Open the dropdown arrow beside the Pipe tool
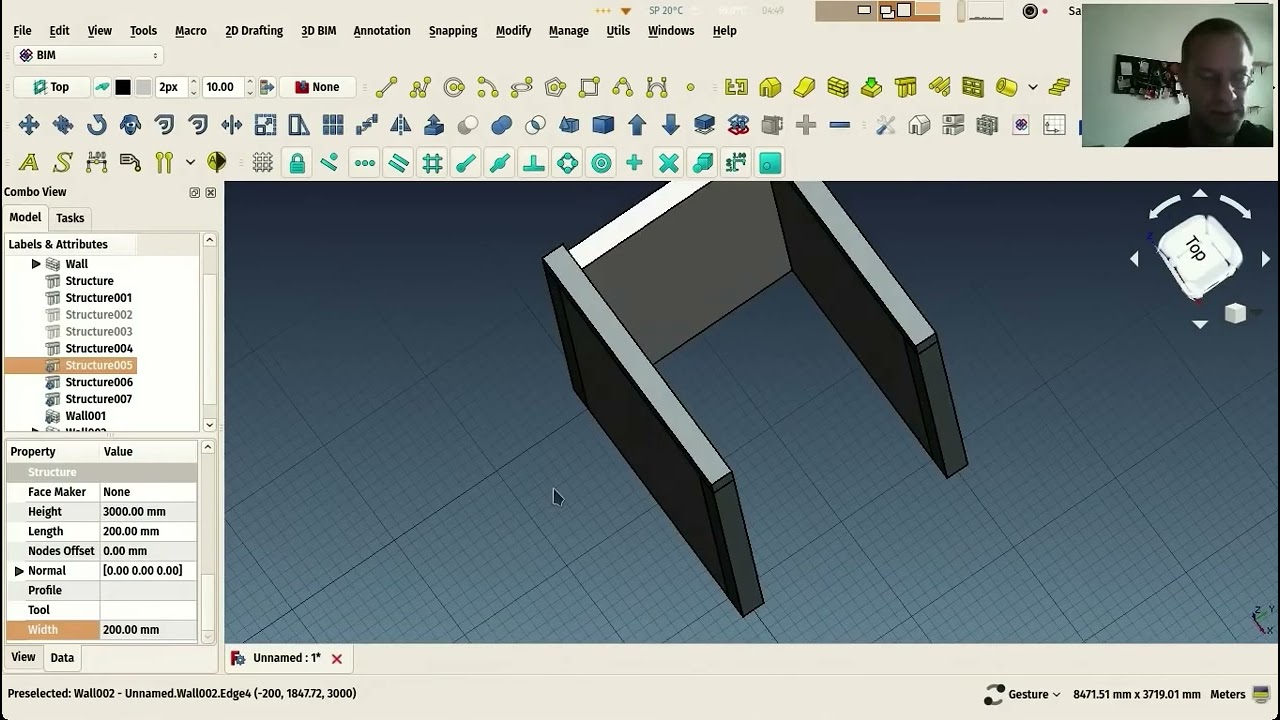The image size is (1280, 720). click(x=1033, y=87)
